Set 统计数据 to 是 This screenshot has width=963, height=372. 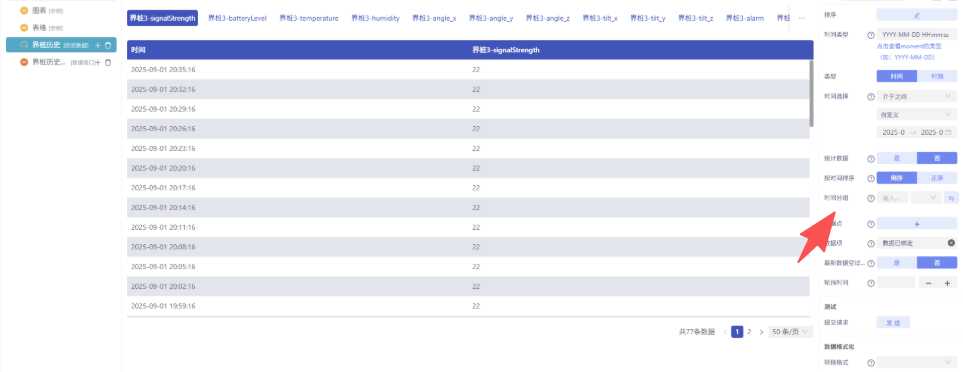(897, 158)
